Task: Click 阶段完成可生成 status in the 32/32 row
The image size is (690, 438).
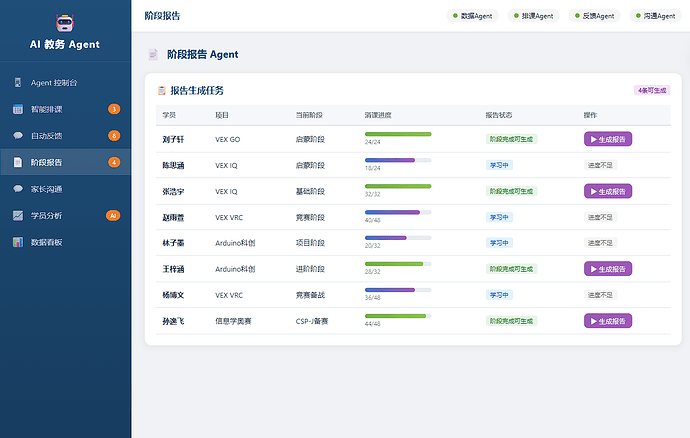Action: click(x=511, y=191)
